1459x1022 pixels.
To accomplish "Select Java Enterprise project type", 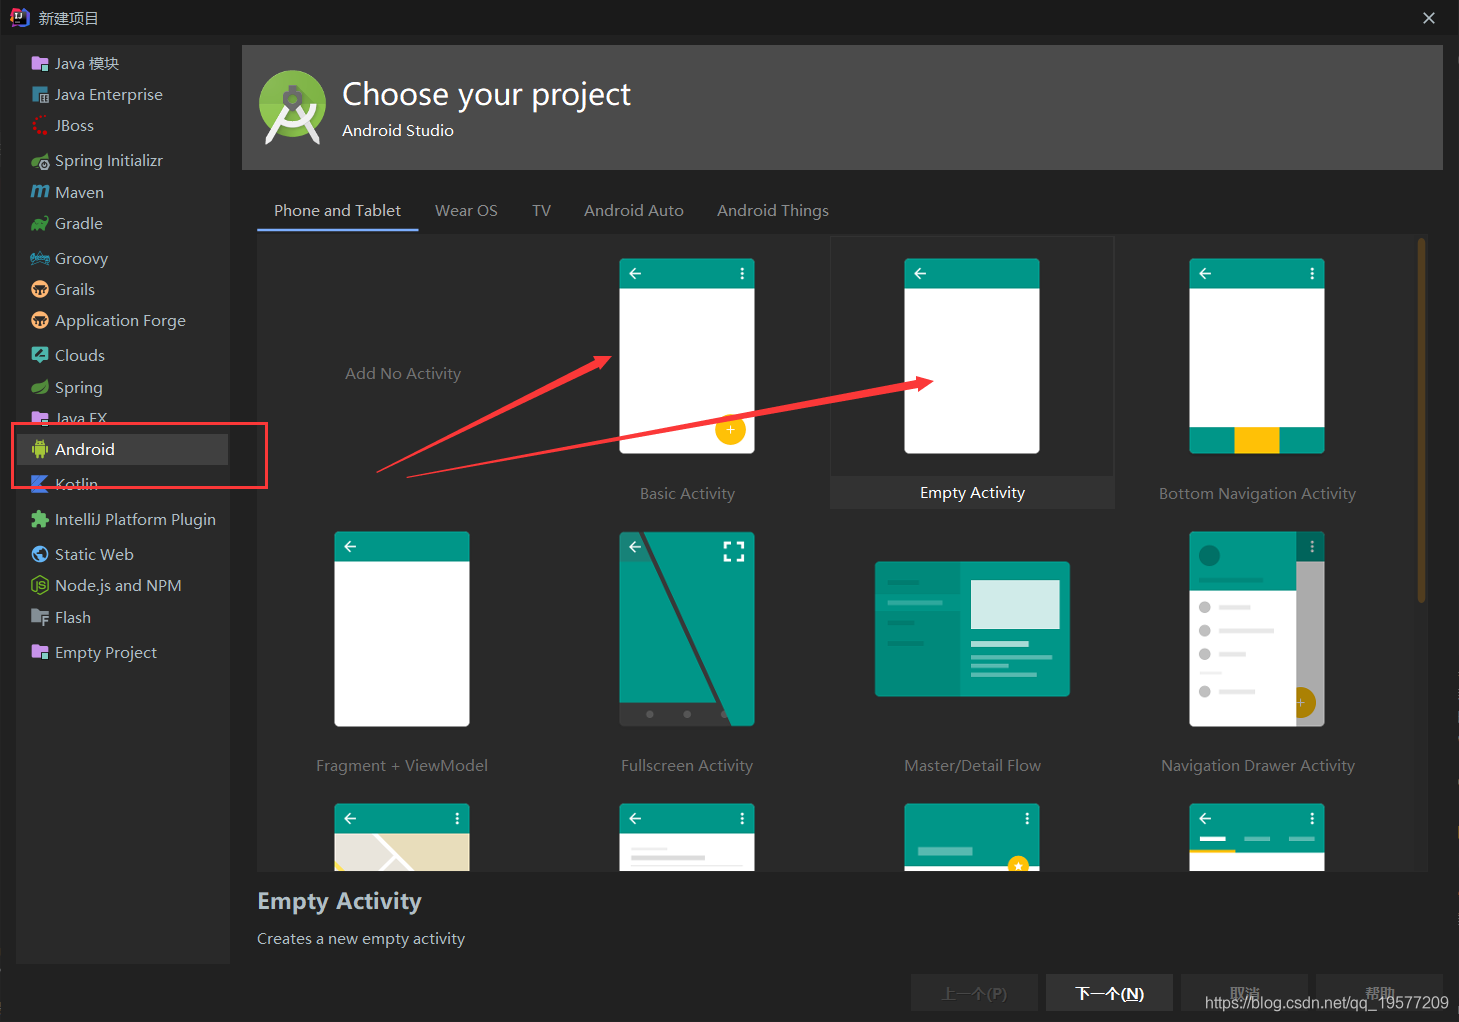I will point(109,95).
